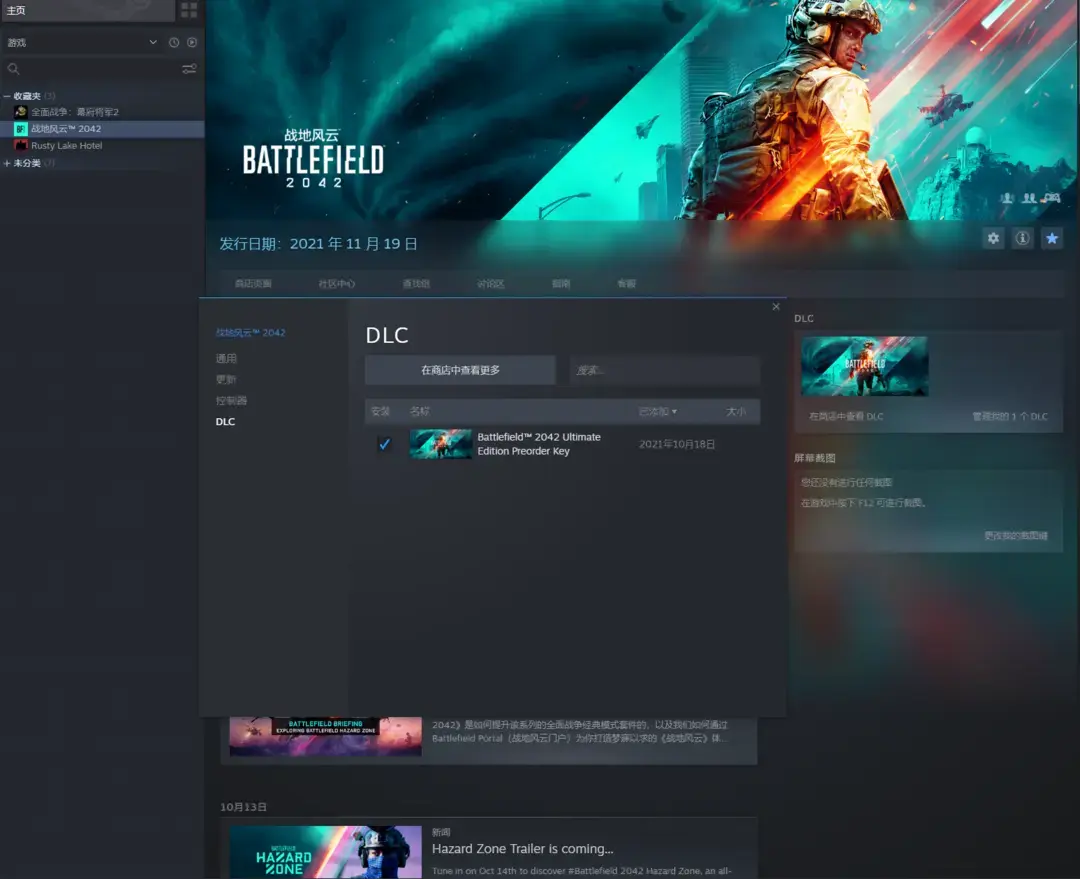Click the recent activity clock icon
The image size is (1080, 879).
174,43
